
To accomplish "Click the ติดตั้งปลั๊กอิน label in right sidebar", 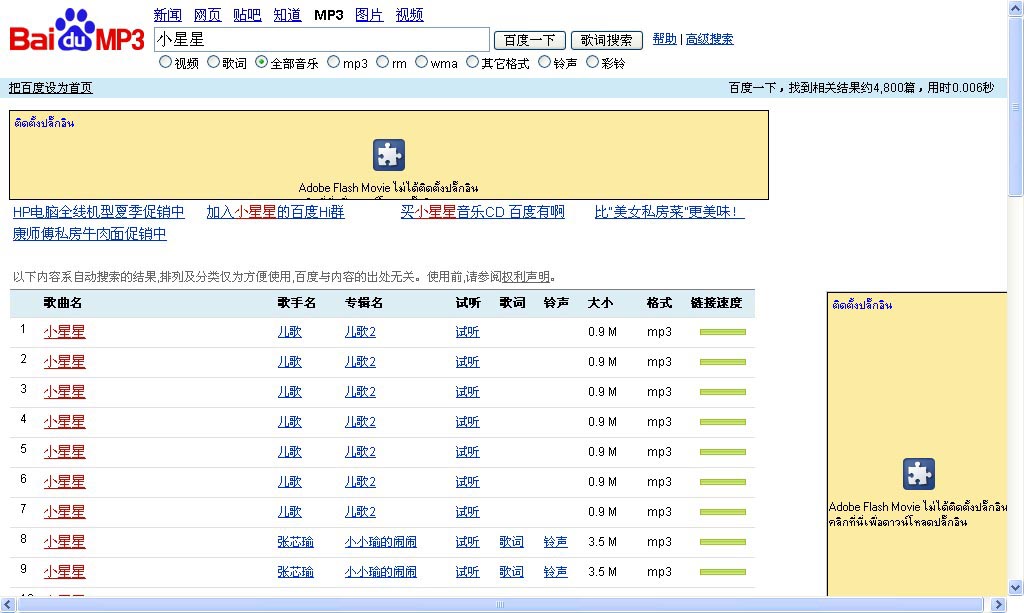I will click(x=862, y=305).
